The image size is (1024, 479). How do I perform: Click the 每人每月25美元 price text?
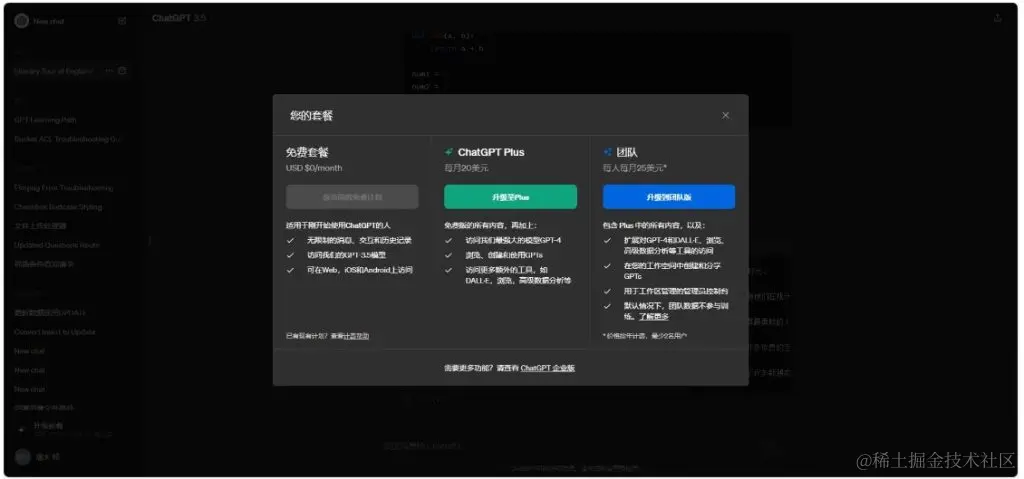635,168
